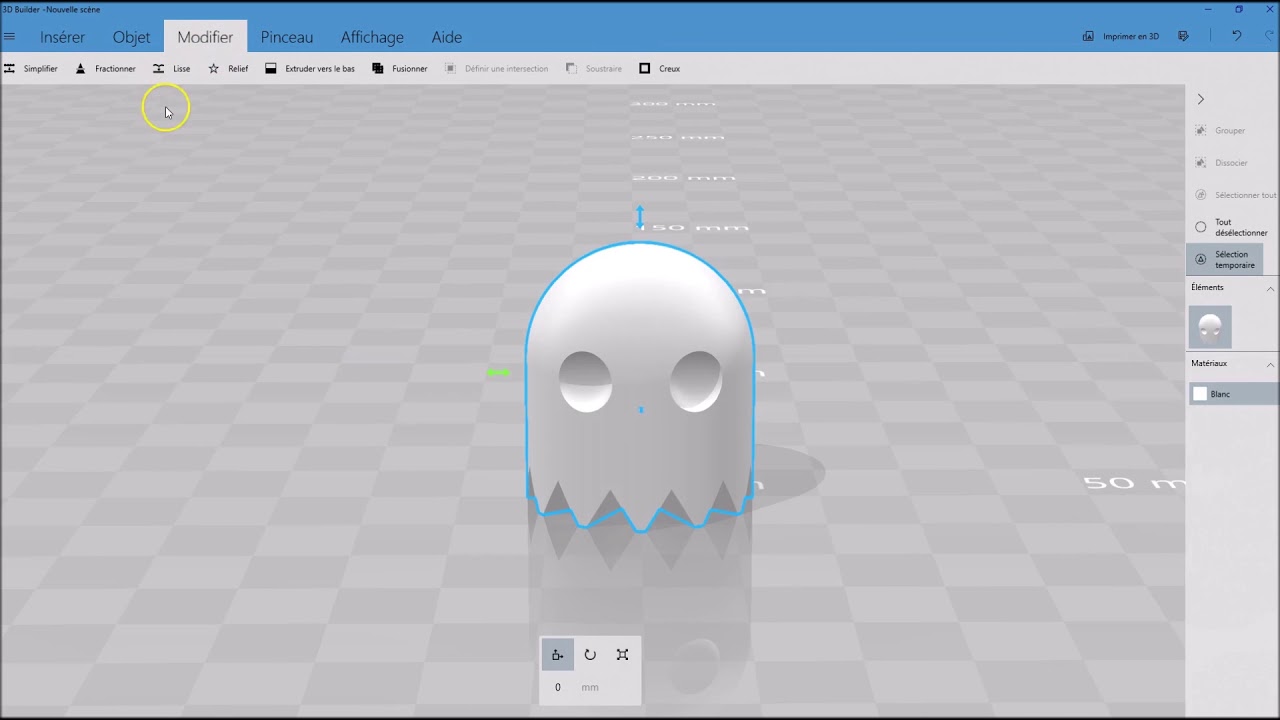Redo the last undone action
1280x720 pixels.
[1269, 36]
